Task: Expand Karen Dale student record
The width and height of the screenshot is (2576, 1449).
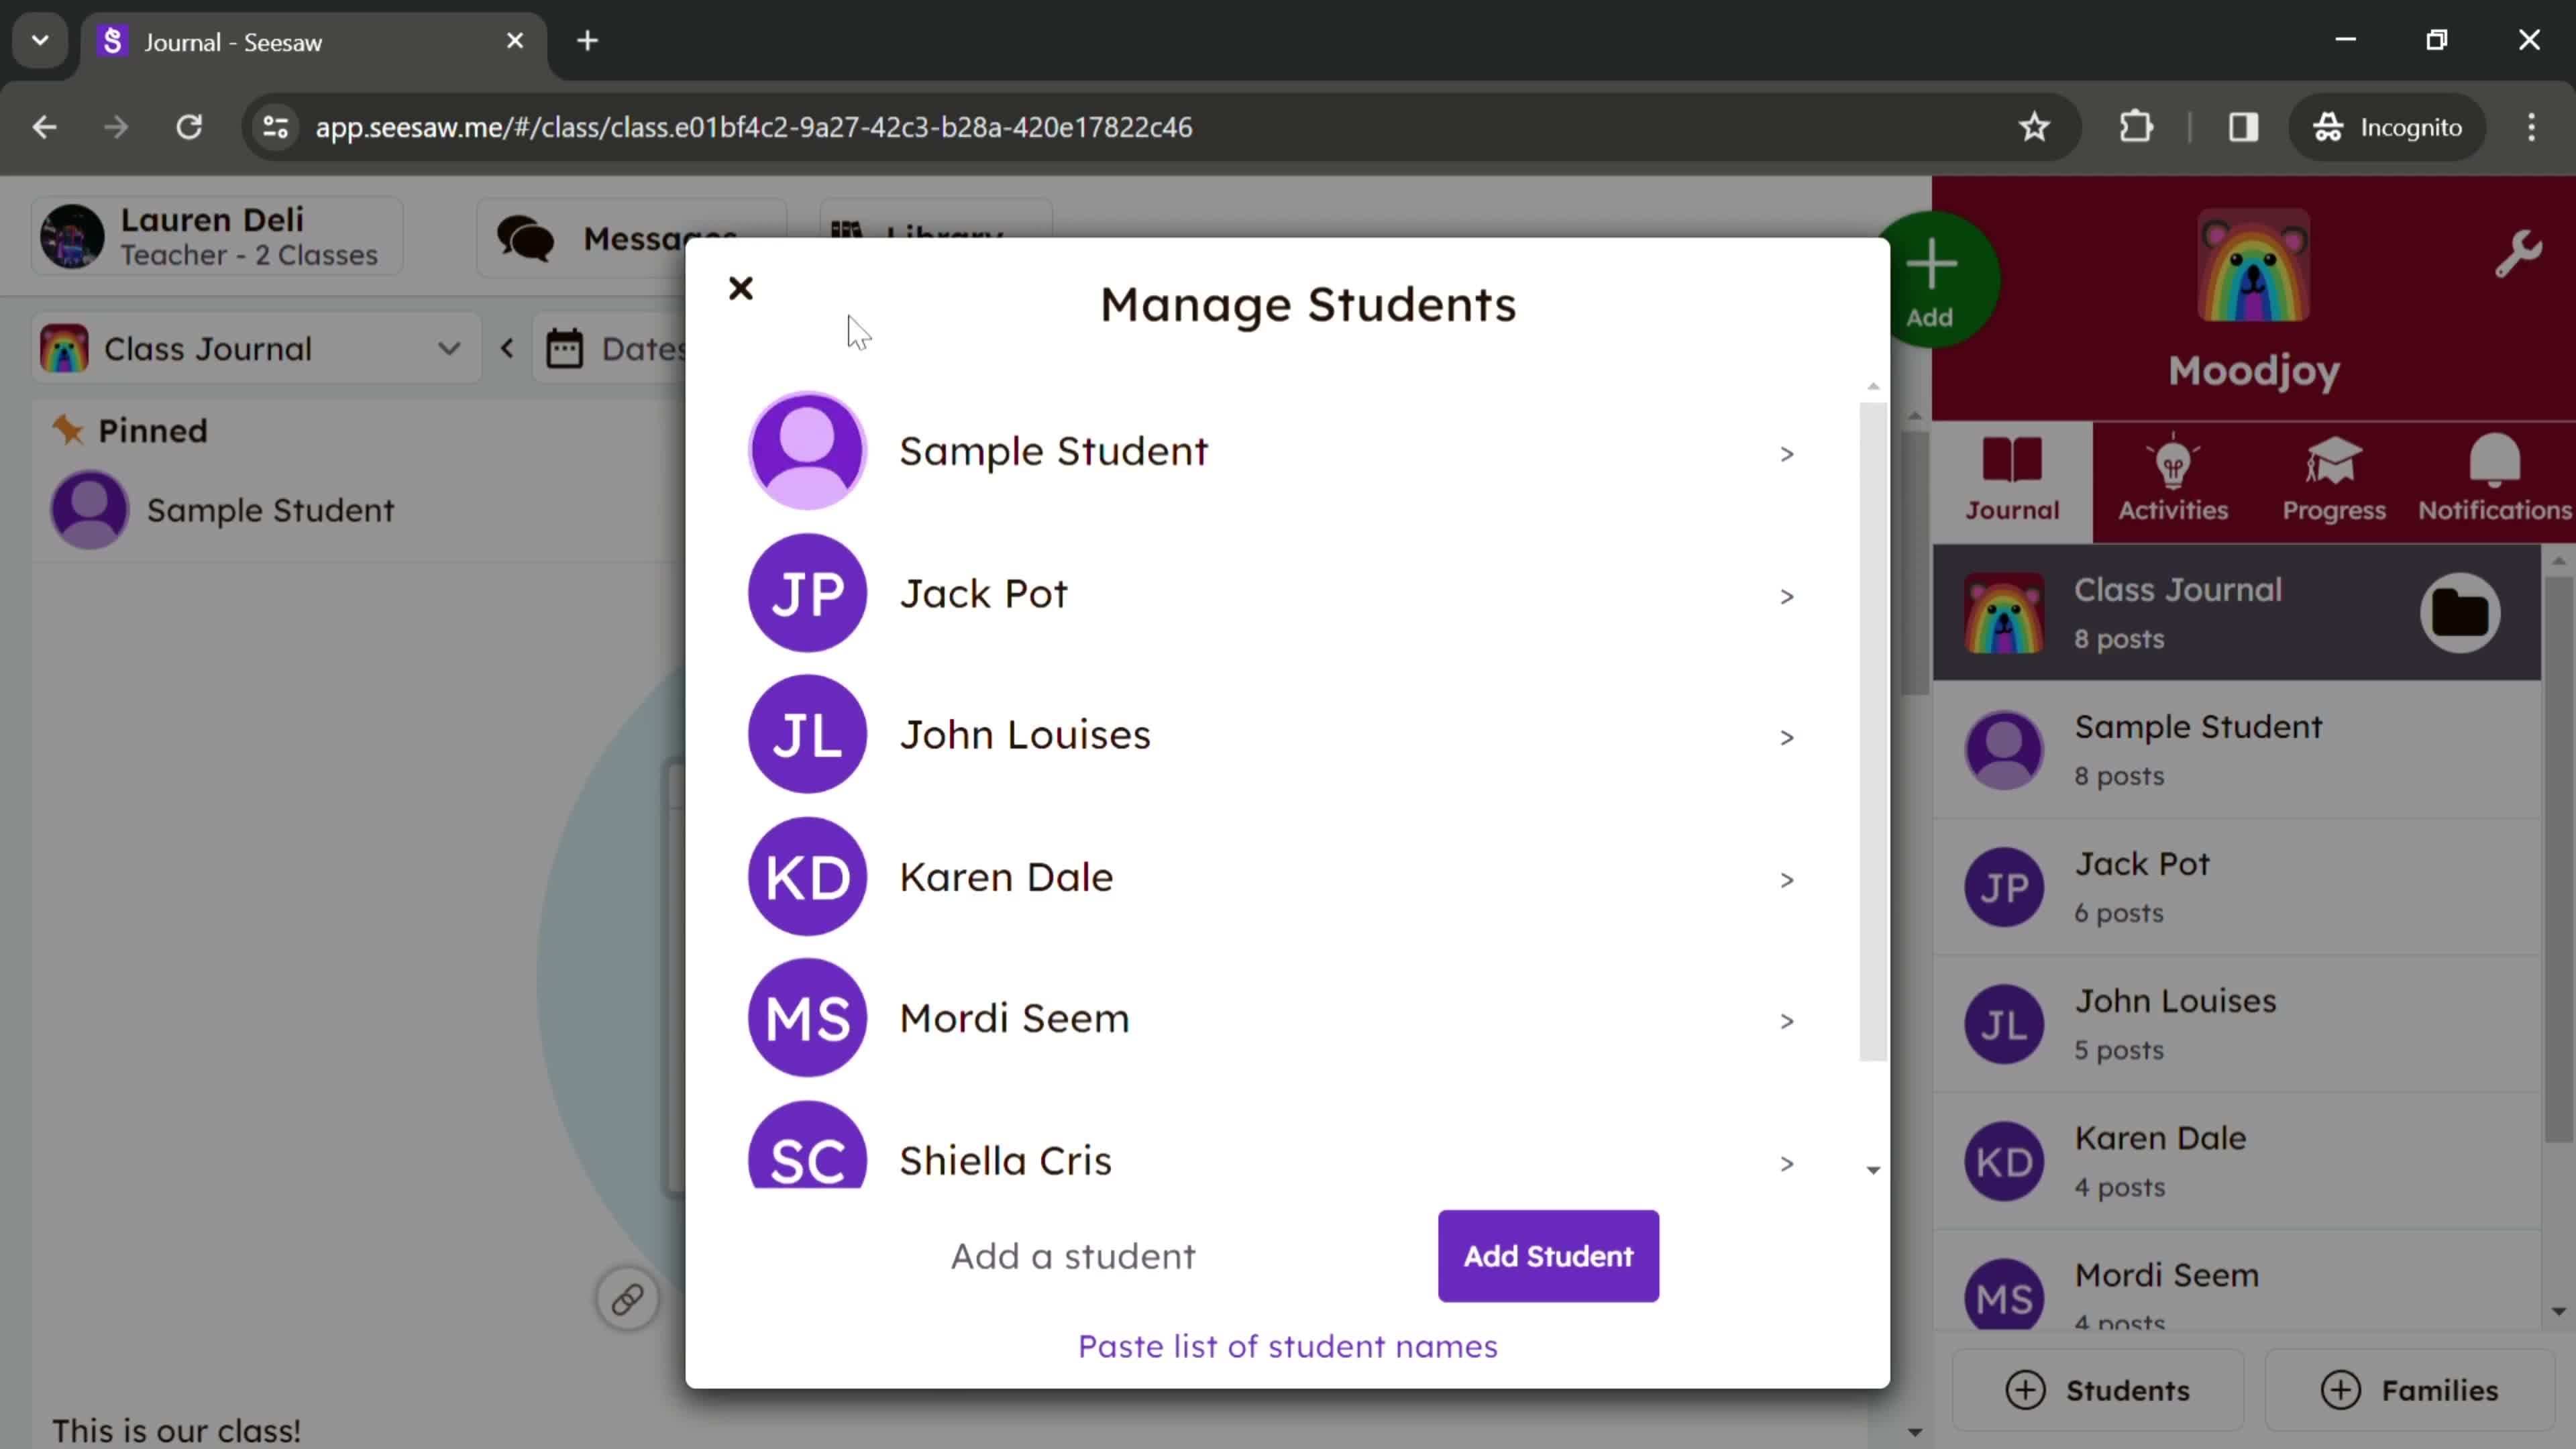Action: pyautogui.click(x=1785, y=875)
